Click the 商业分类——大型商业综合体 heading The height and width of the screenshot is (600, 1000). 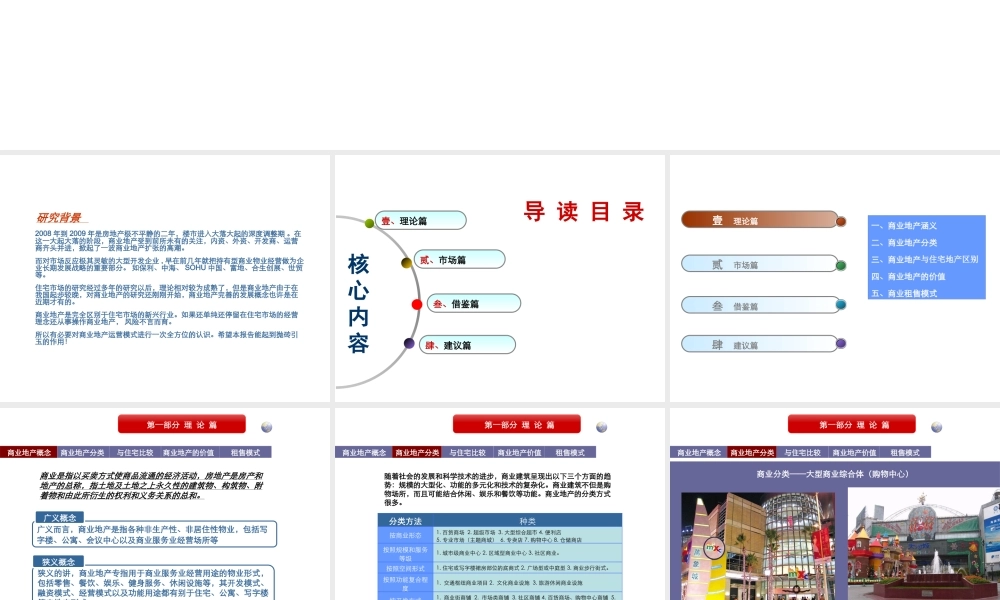coord(832,474)
